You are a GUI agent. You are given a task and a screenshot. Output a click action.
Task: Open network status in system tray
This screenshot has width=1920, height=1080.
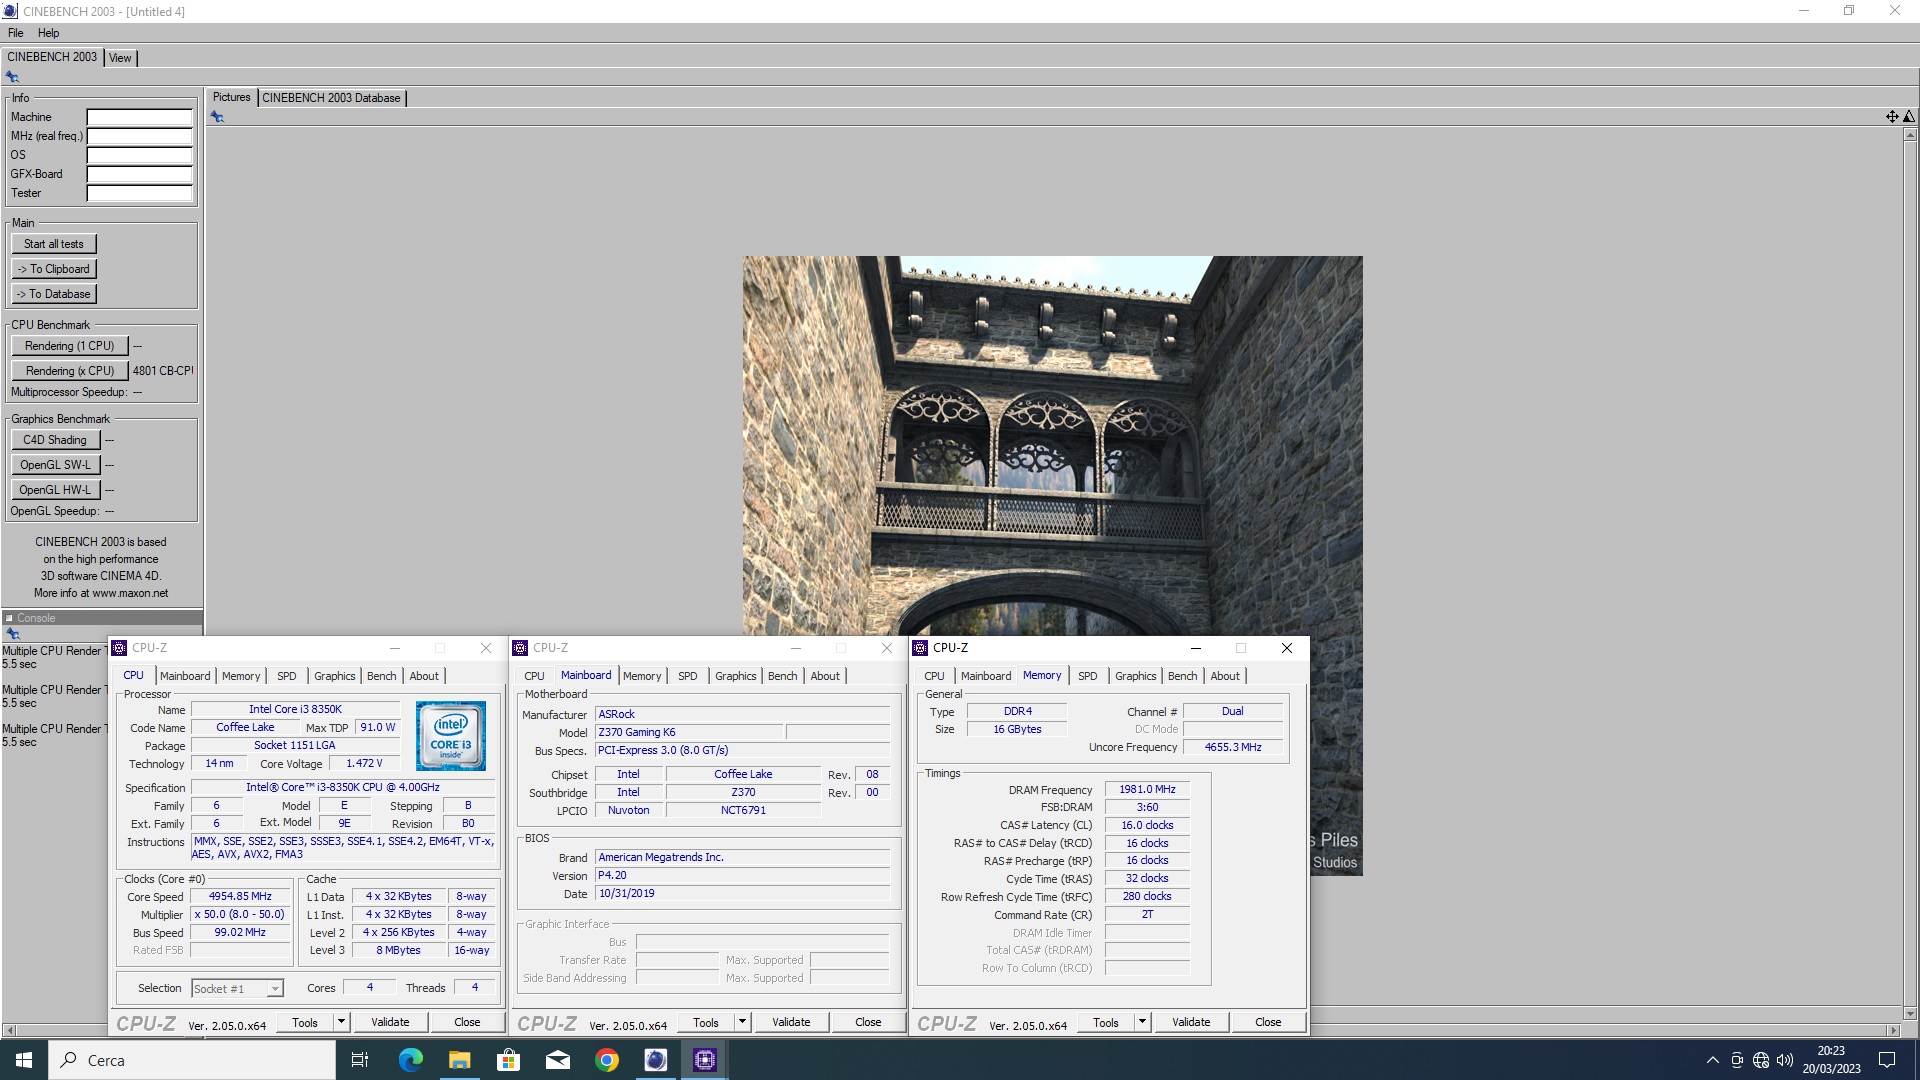click(x=1761, y=1060)
